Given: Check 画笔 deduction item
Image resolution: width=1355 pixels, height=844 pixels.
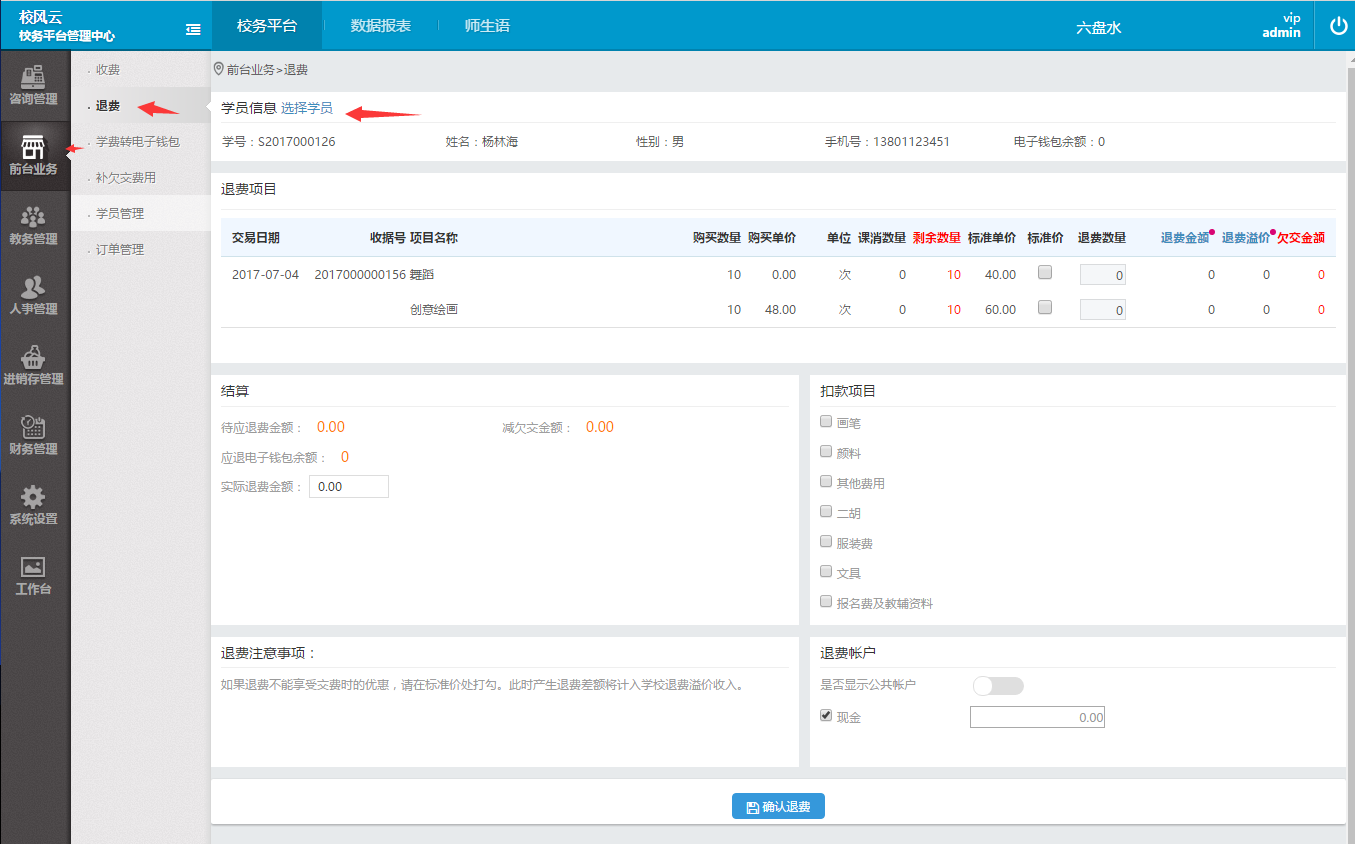Looking at the screenshot, I should click(826, 422).
